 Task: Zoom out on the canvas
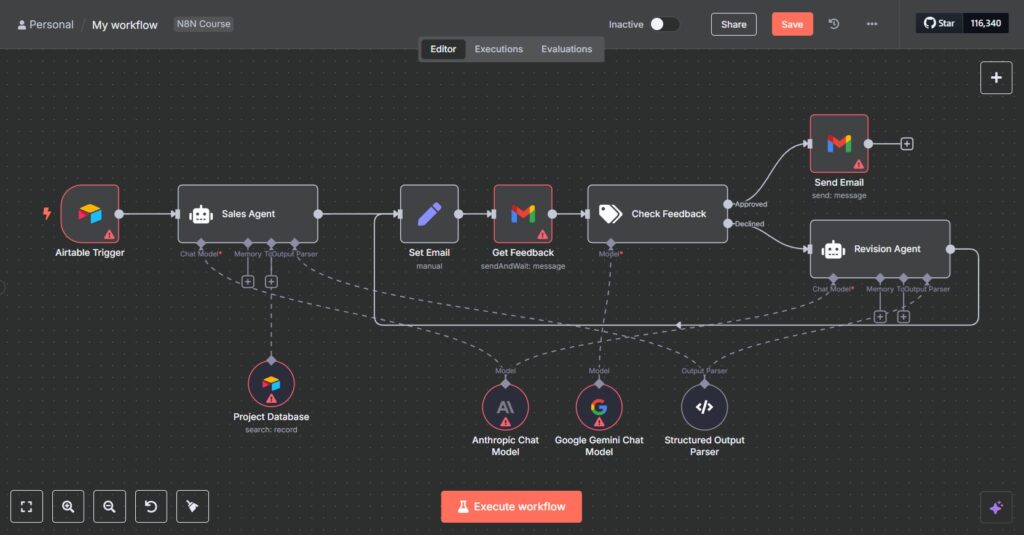pyautogui.click(x=110, y=506)
